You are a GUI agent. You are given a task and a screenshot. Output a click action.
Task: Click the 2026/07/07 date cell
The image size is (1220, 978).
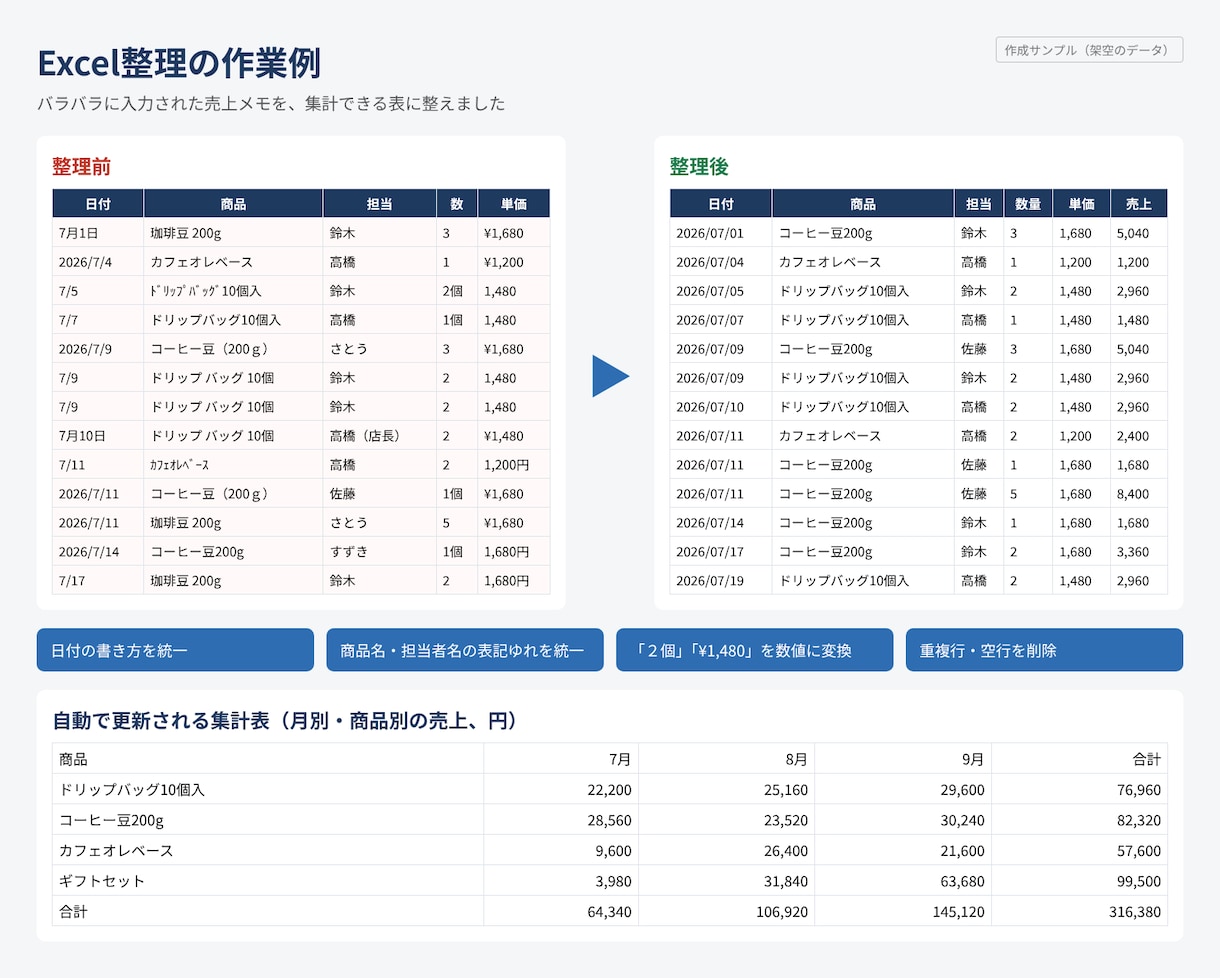pyautogui.click(x=721, y=320)
